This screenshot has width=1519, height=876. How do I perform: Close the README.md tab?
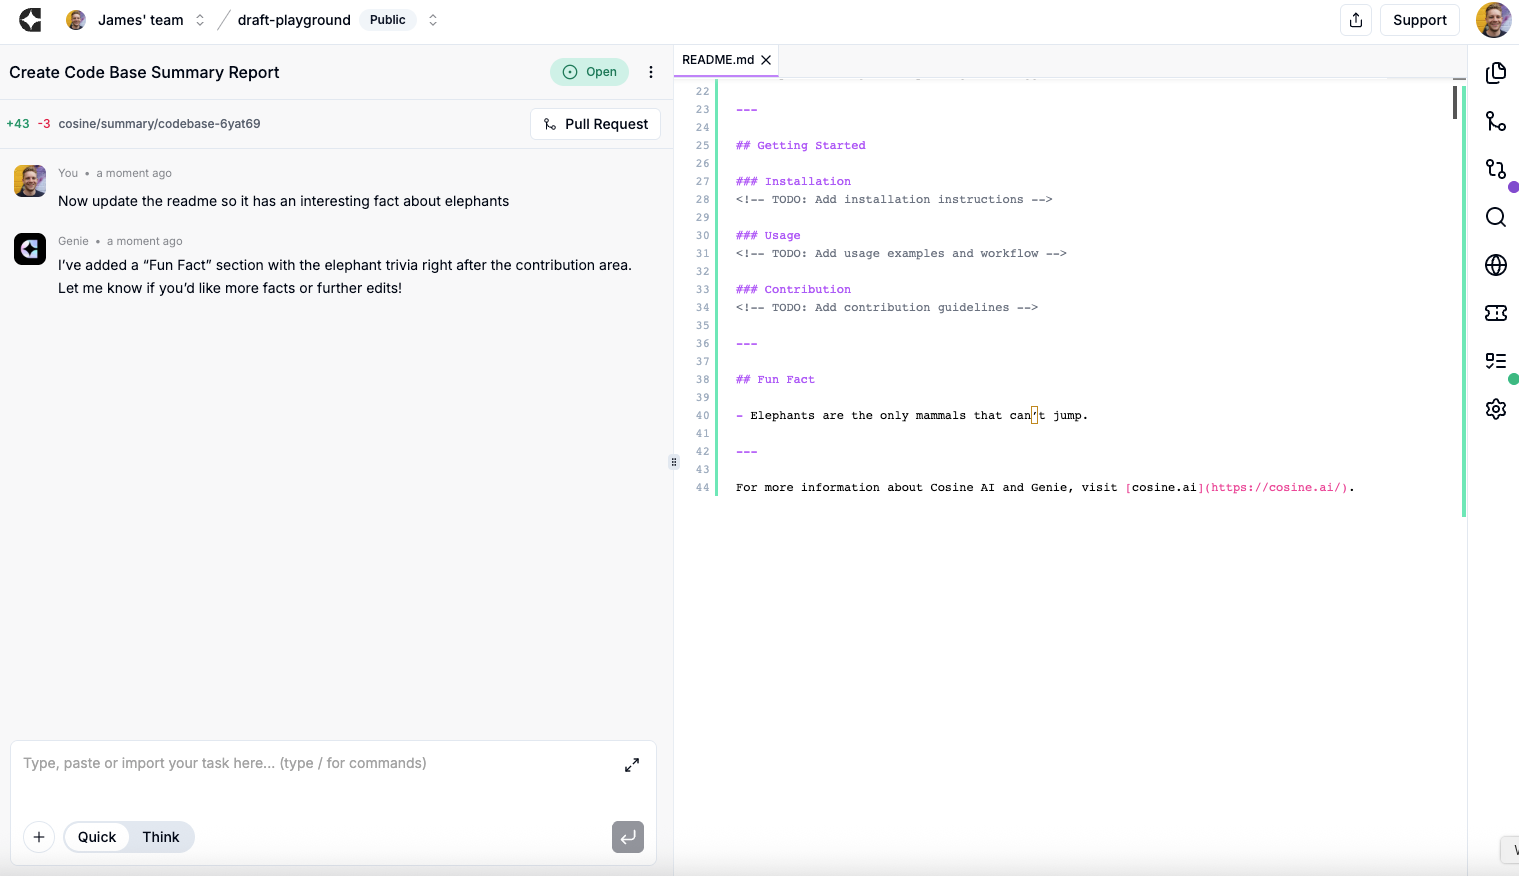coord(766,60)
